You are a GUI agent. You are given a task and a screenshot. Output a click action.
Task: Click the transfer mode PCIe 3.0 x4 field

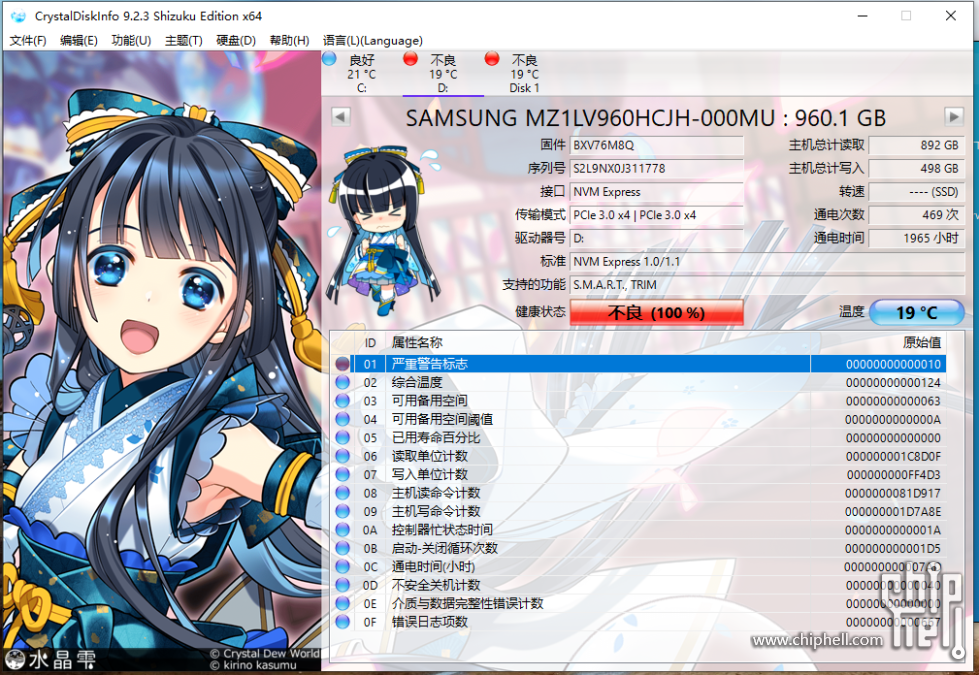click(656, 215)
